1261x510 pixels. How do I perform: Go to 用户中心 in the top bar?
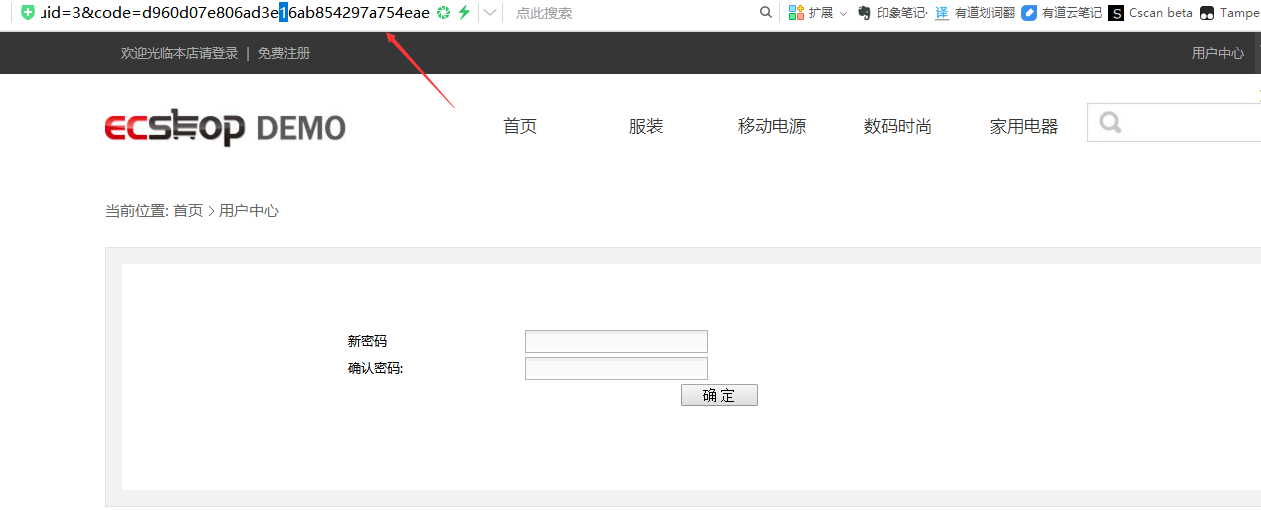1218,53
